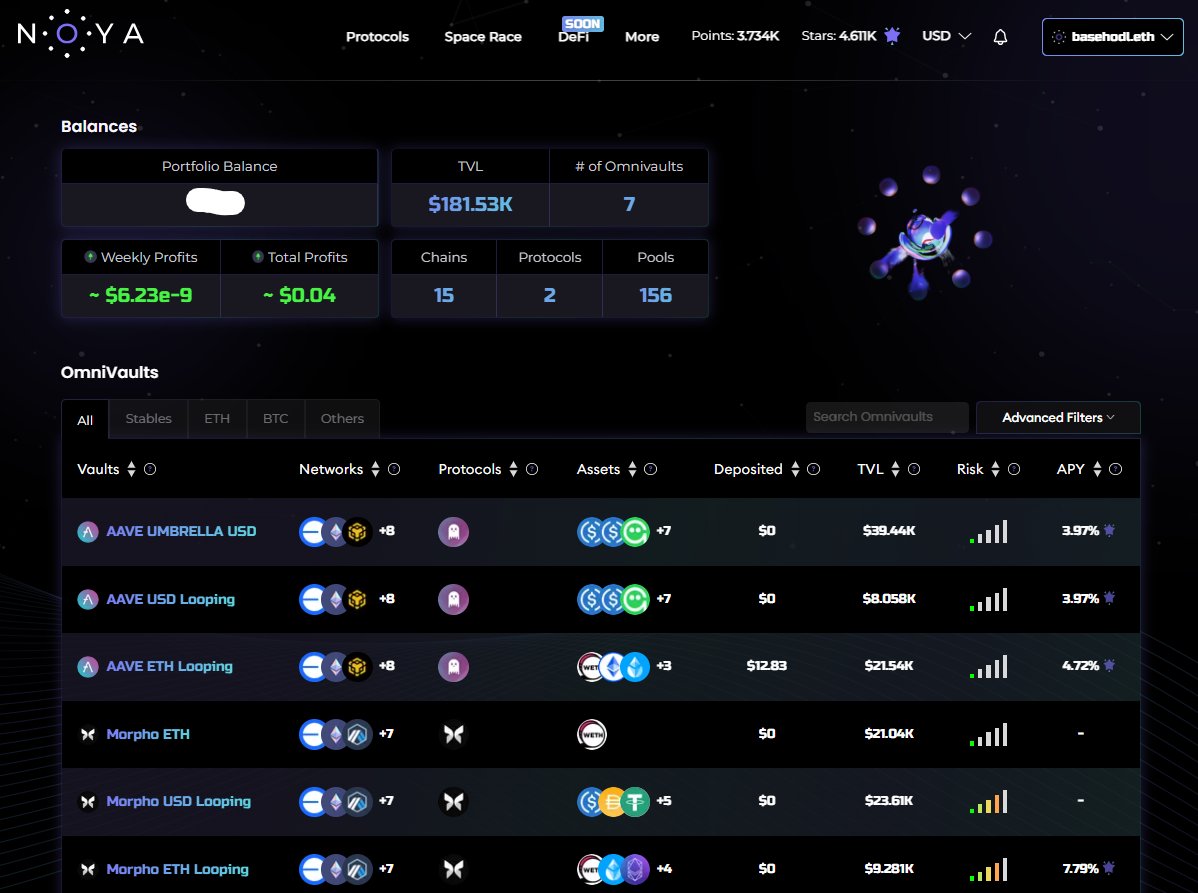
Task: Click risk bars icon in Morpho USD Looping row
Action: 989,801
